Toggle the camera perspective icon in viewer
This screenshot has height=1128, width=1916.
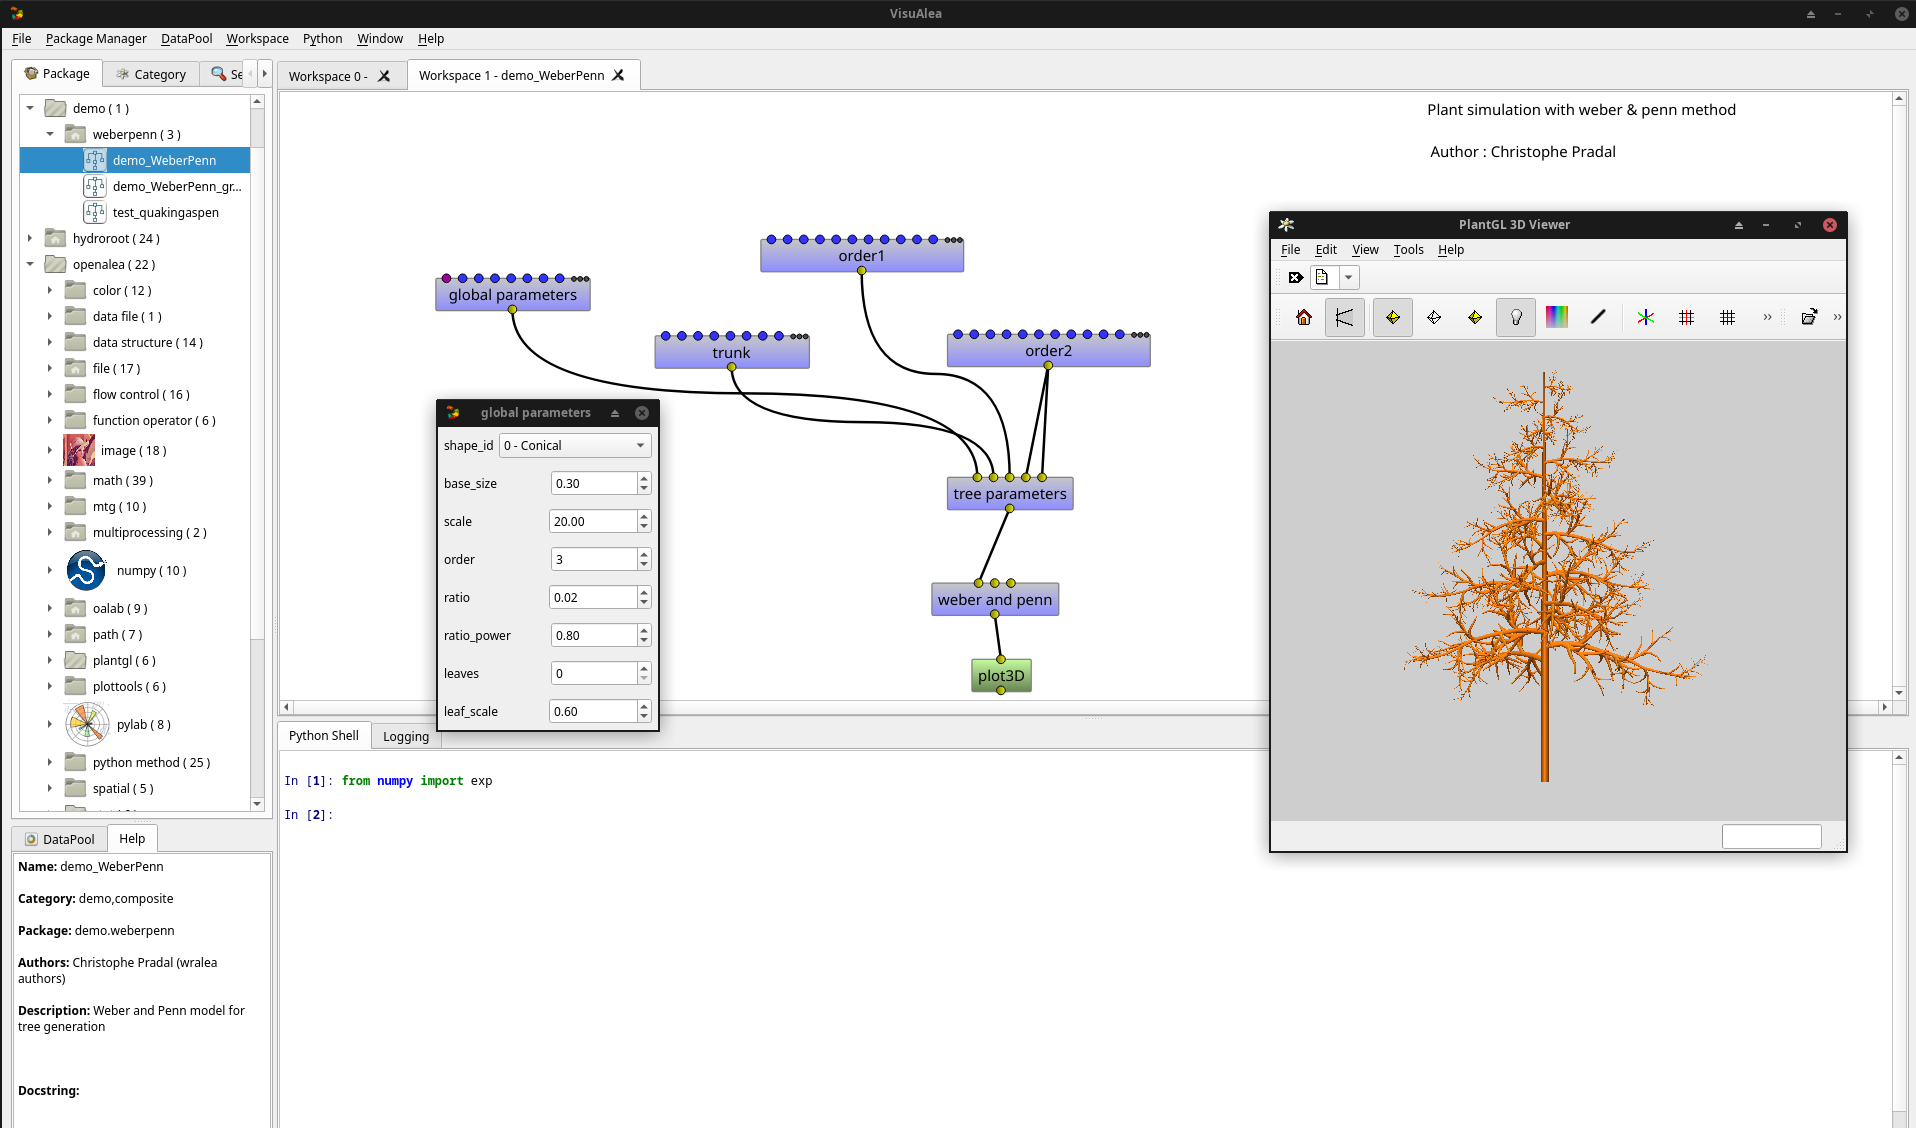(1344, 318)
